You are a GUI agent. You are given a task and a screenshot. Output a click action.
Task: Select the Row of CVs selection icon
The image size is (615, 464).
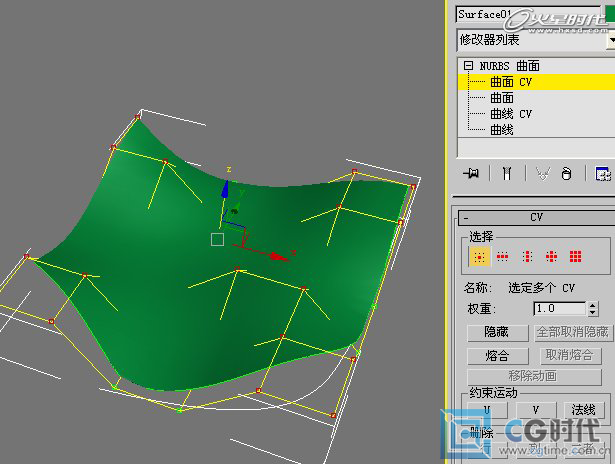(x=502, y=257)
